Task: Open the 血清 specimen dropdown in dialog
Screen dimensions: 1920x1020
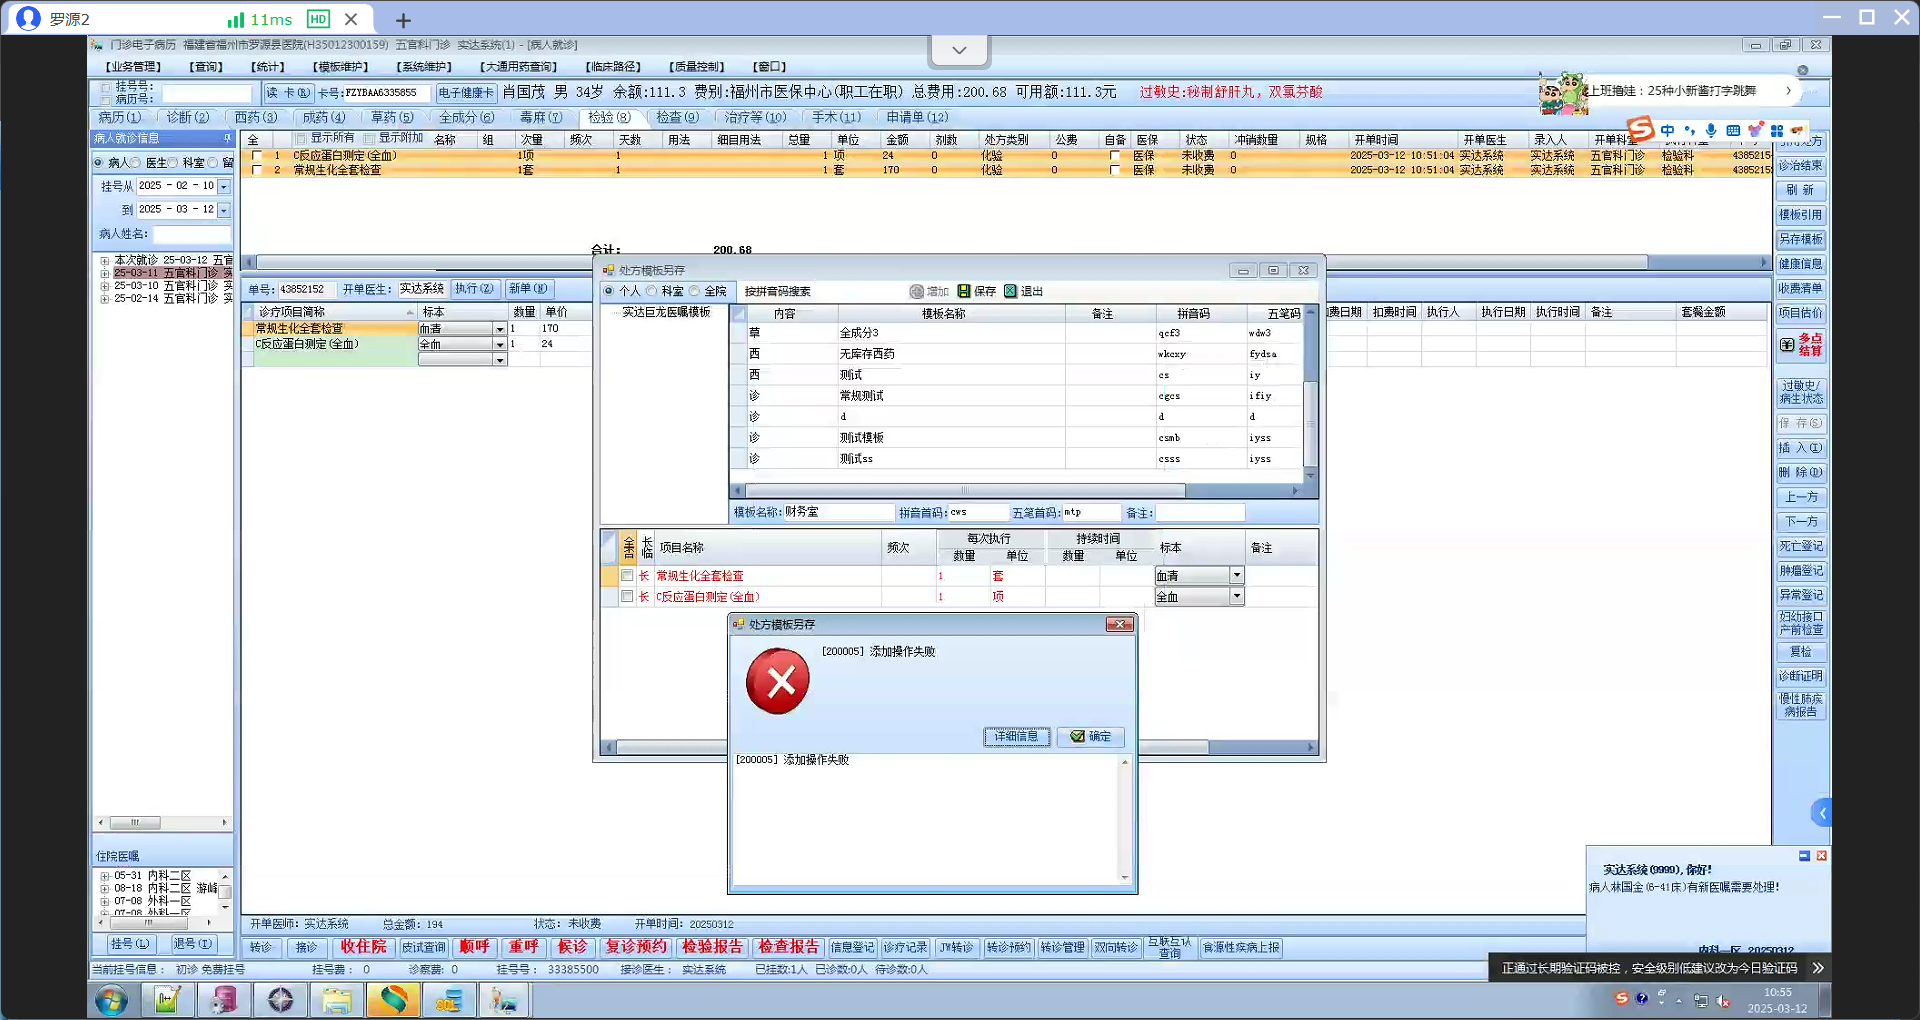Action: [1237, 575]
